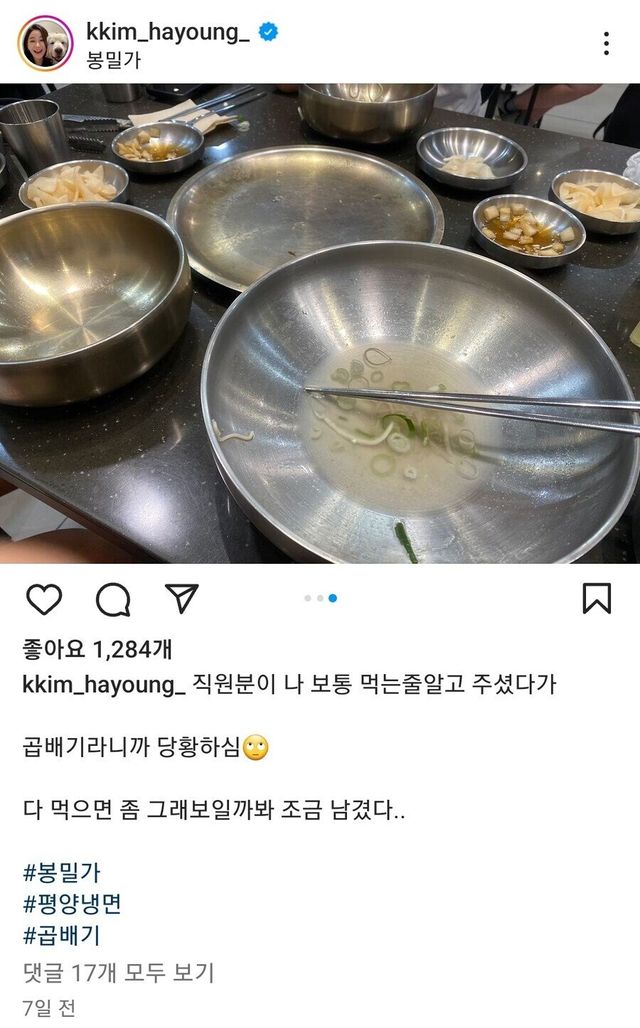View all 17 comments 댓글 모두 보기
640x1028 pixels.
pos(119,972)
